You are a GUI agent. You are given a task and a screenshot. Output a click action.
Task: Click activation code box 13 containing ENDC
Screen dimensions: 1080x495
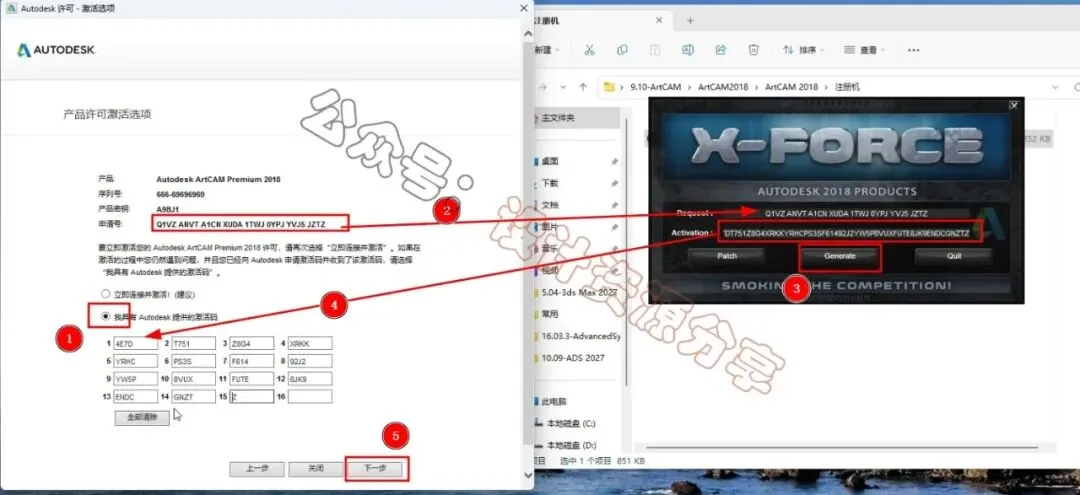coord(136,397)
